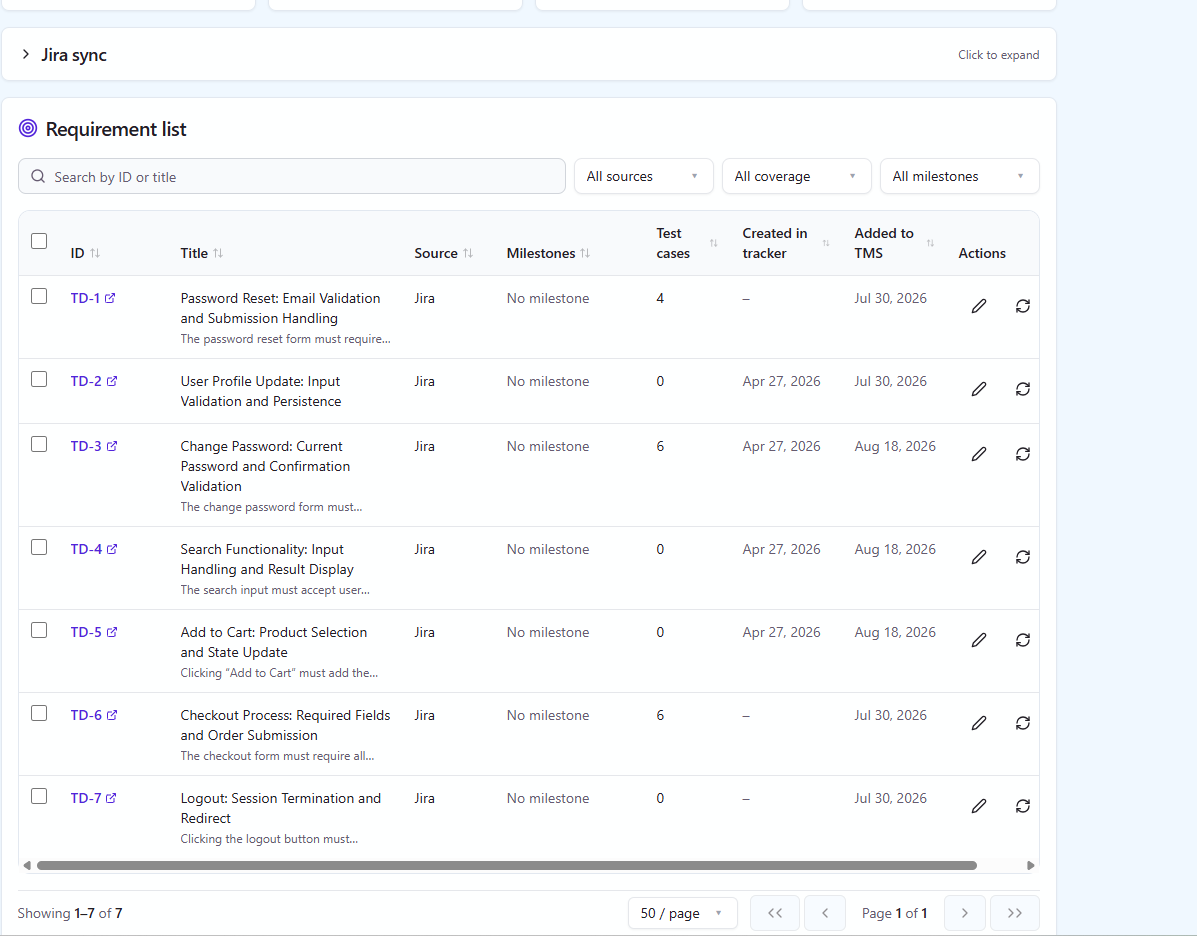Sort table by Source column arrows
Image resolution: width=1197 pixels, height=936 pixels.
468,253
